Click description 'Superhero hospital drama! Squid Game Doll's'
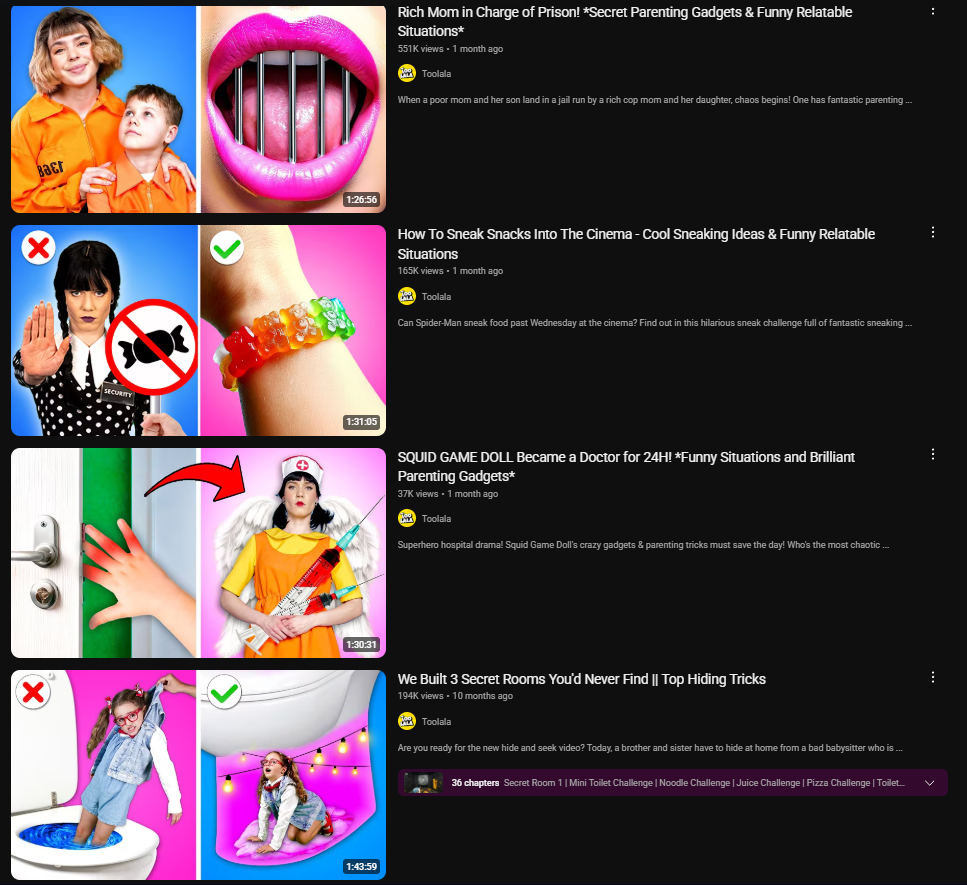The image size is (967, 885). (x=643, y=545)
